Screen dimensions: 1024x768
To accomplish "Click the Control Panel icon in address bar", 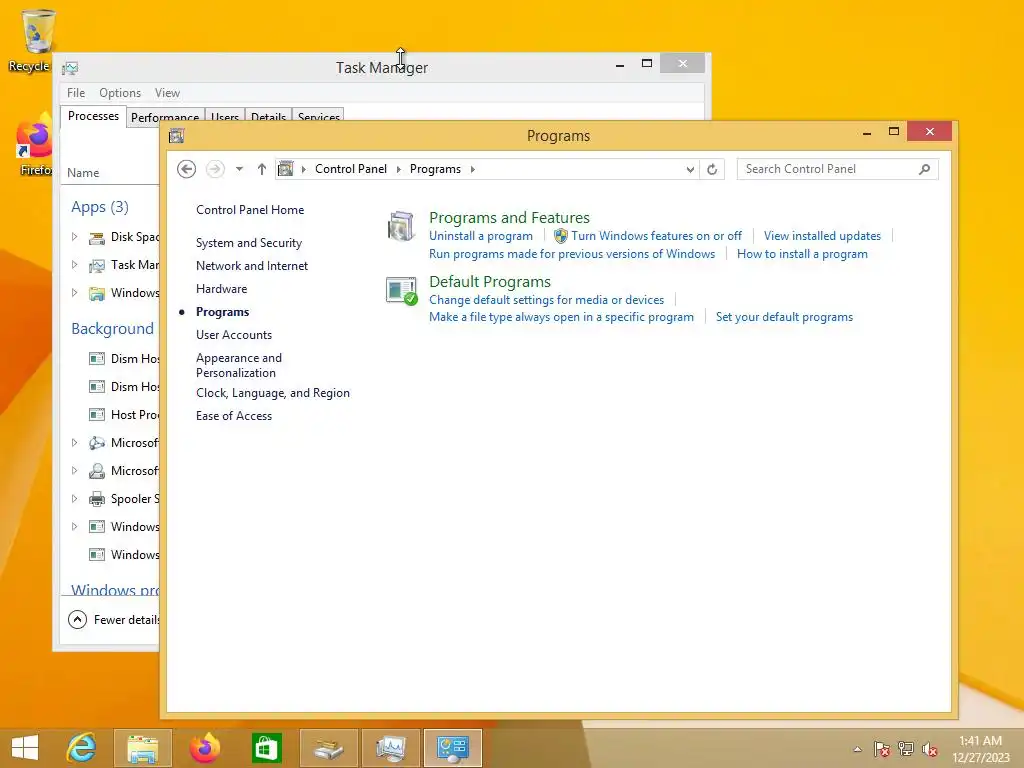I will (285, 169).
